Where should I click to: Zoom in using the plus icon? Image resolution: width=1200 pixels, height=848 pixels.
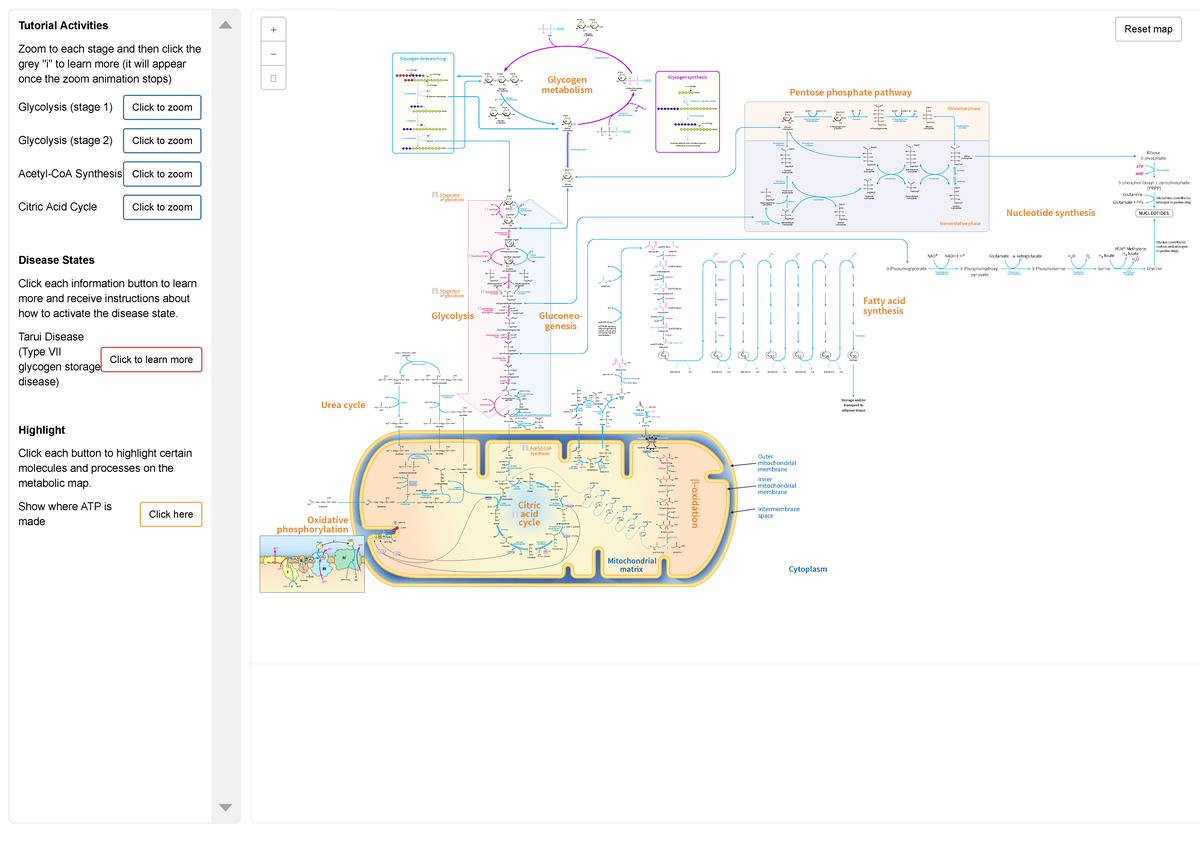[272, 29]
